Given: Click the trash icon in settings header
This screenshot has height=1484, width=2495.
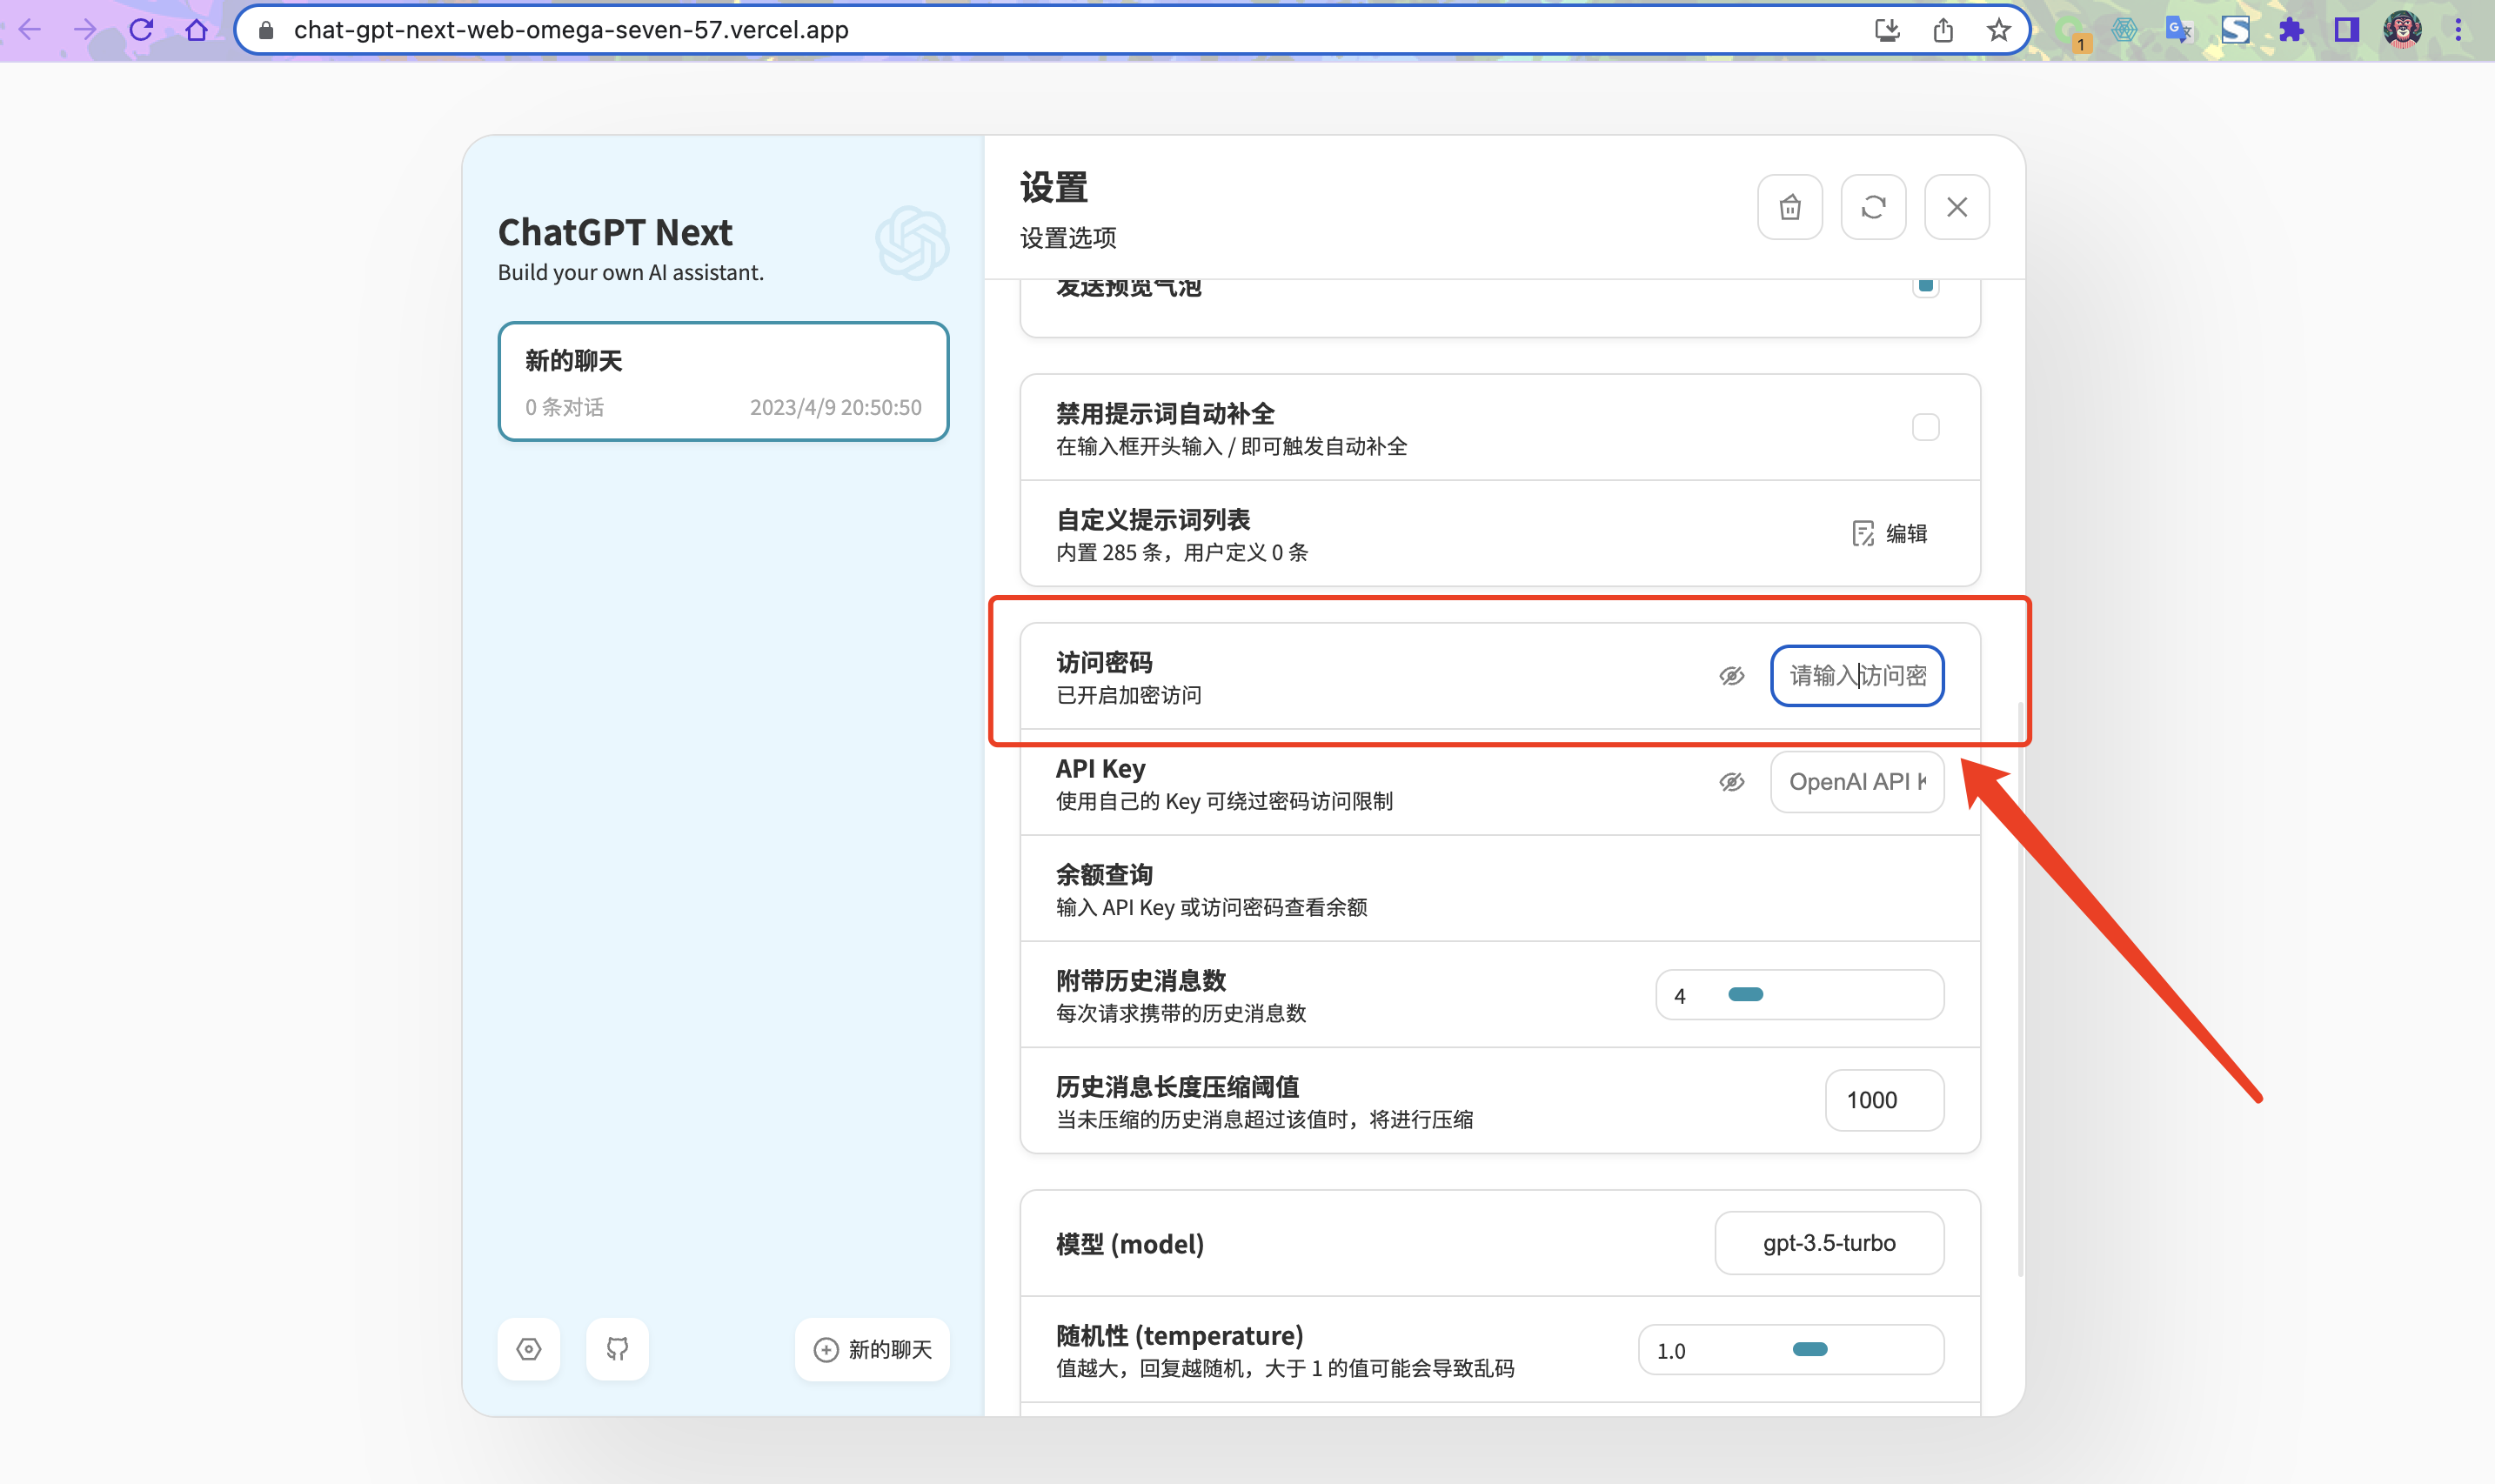Looking at the screenshot, I should pyautogui.click(x=1789, y=207).
